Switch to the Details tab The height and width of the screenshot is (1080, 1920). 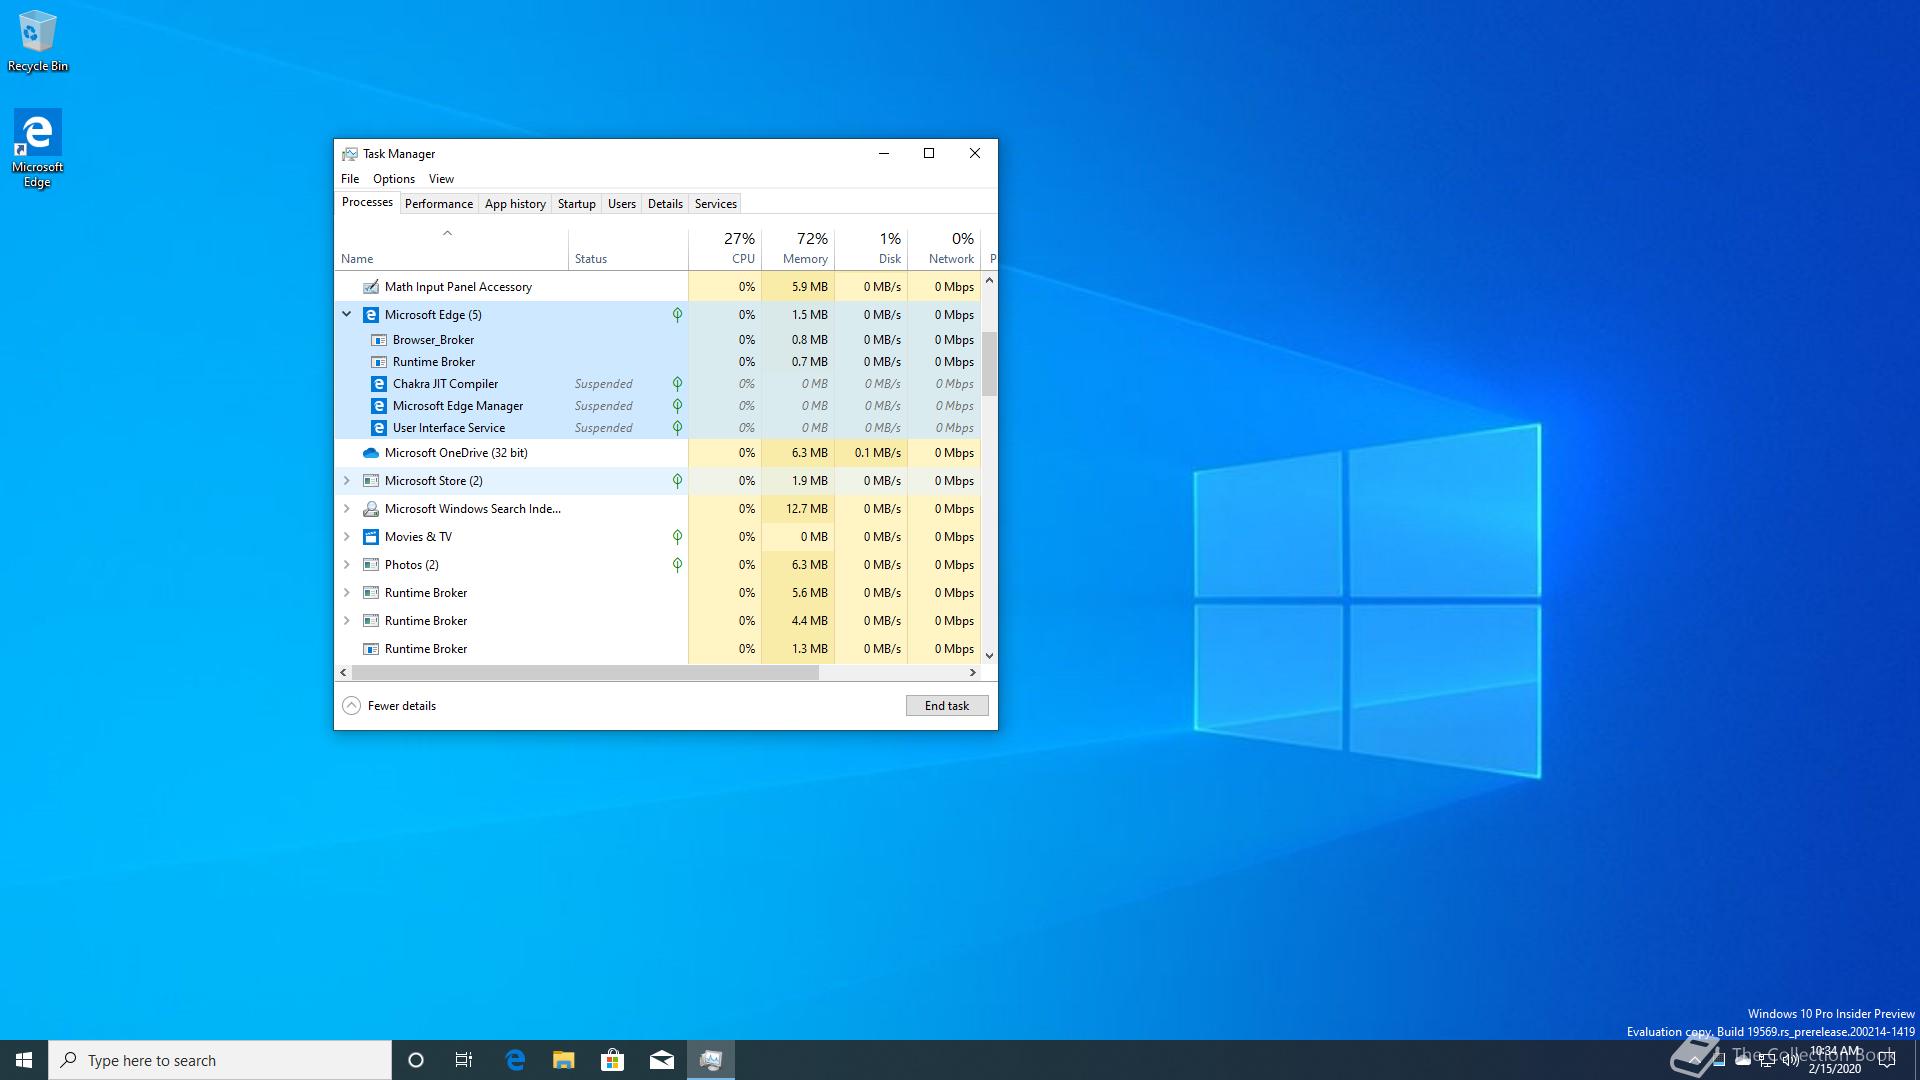tap(665, 204)
